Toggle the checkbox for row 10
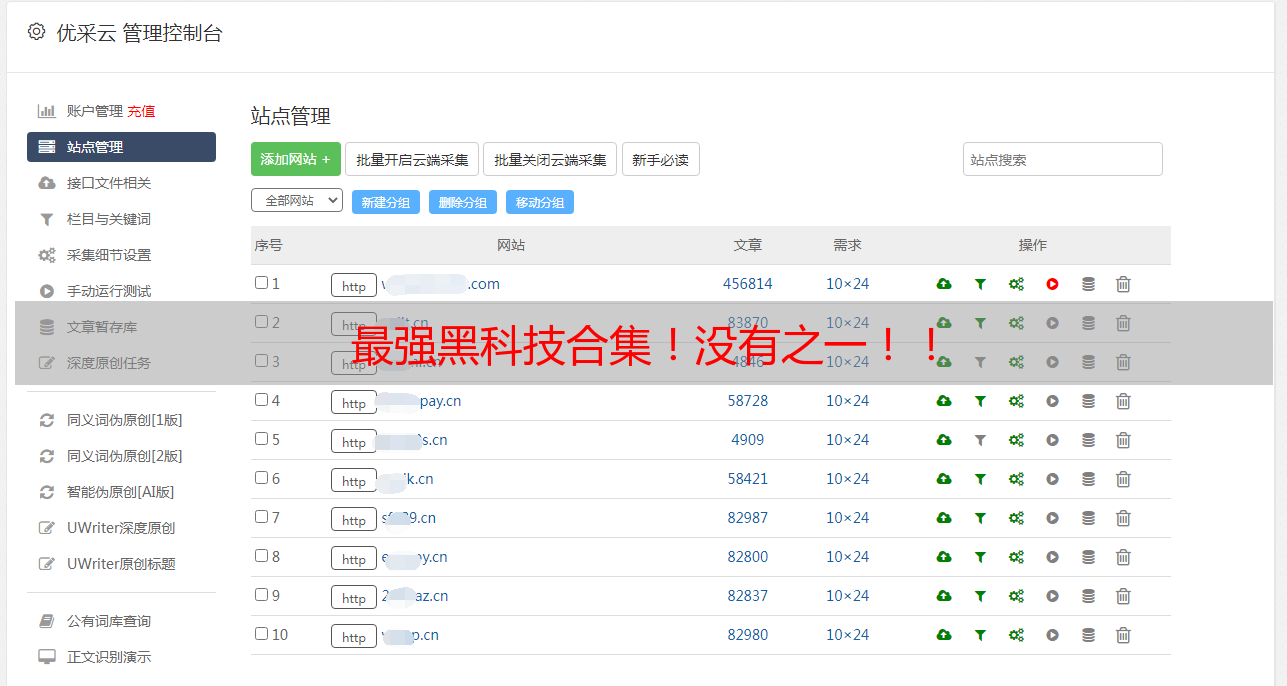The width and height of the screenshot is (1287, 686). [261, 634]
